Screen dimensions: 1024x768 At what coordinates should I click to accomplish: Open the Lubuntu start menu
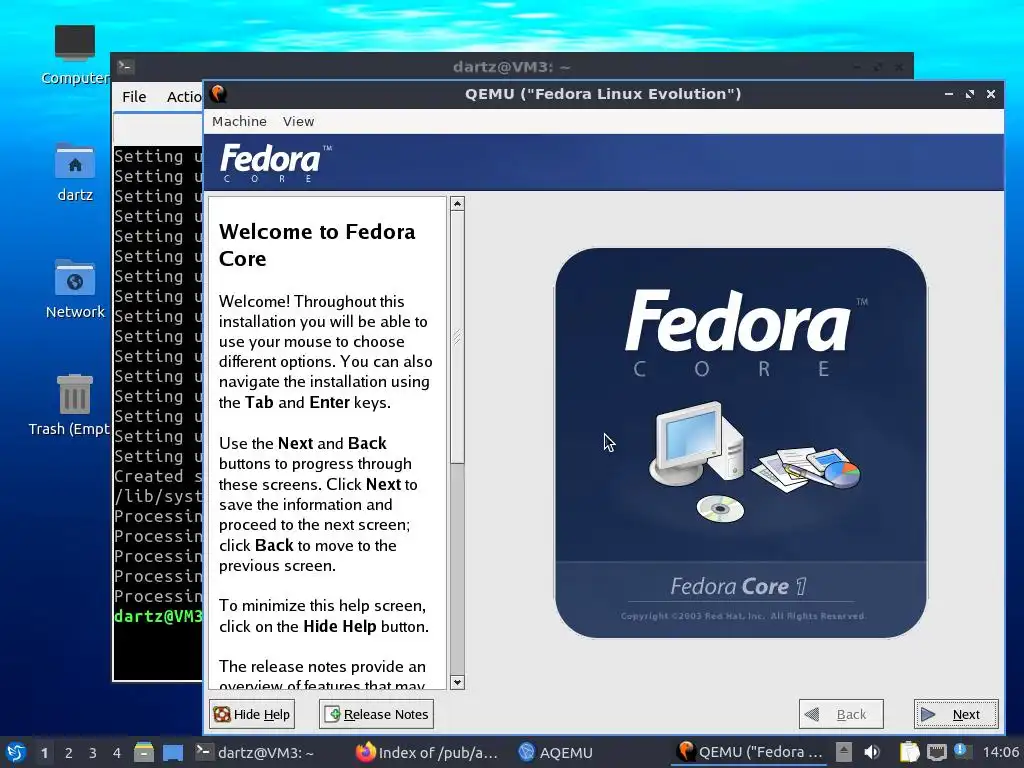[x=15, y=752]
